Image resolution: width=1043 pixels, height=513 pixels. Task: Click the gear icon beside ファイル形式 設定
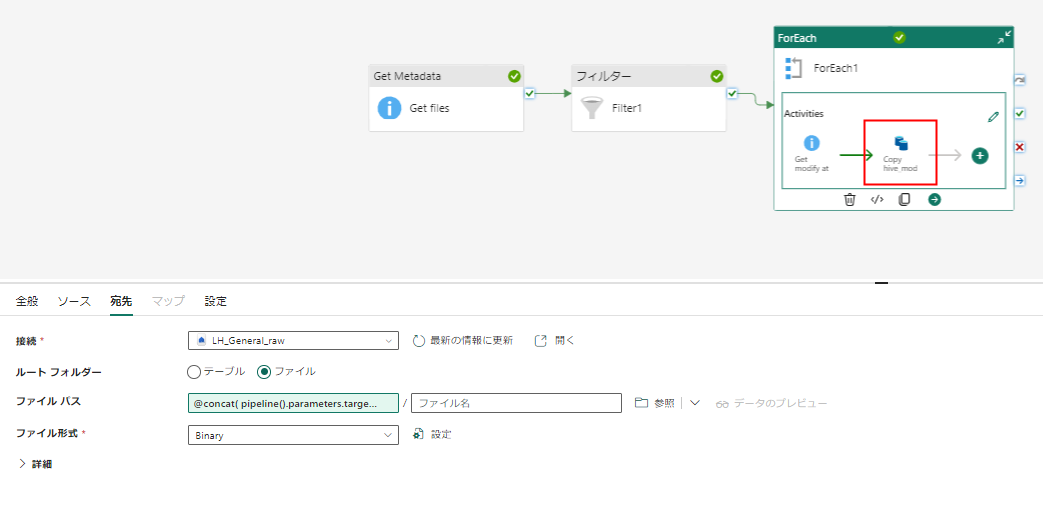(x=418, y=434)
